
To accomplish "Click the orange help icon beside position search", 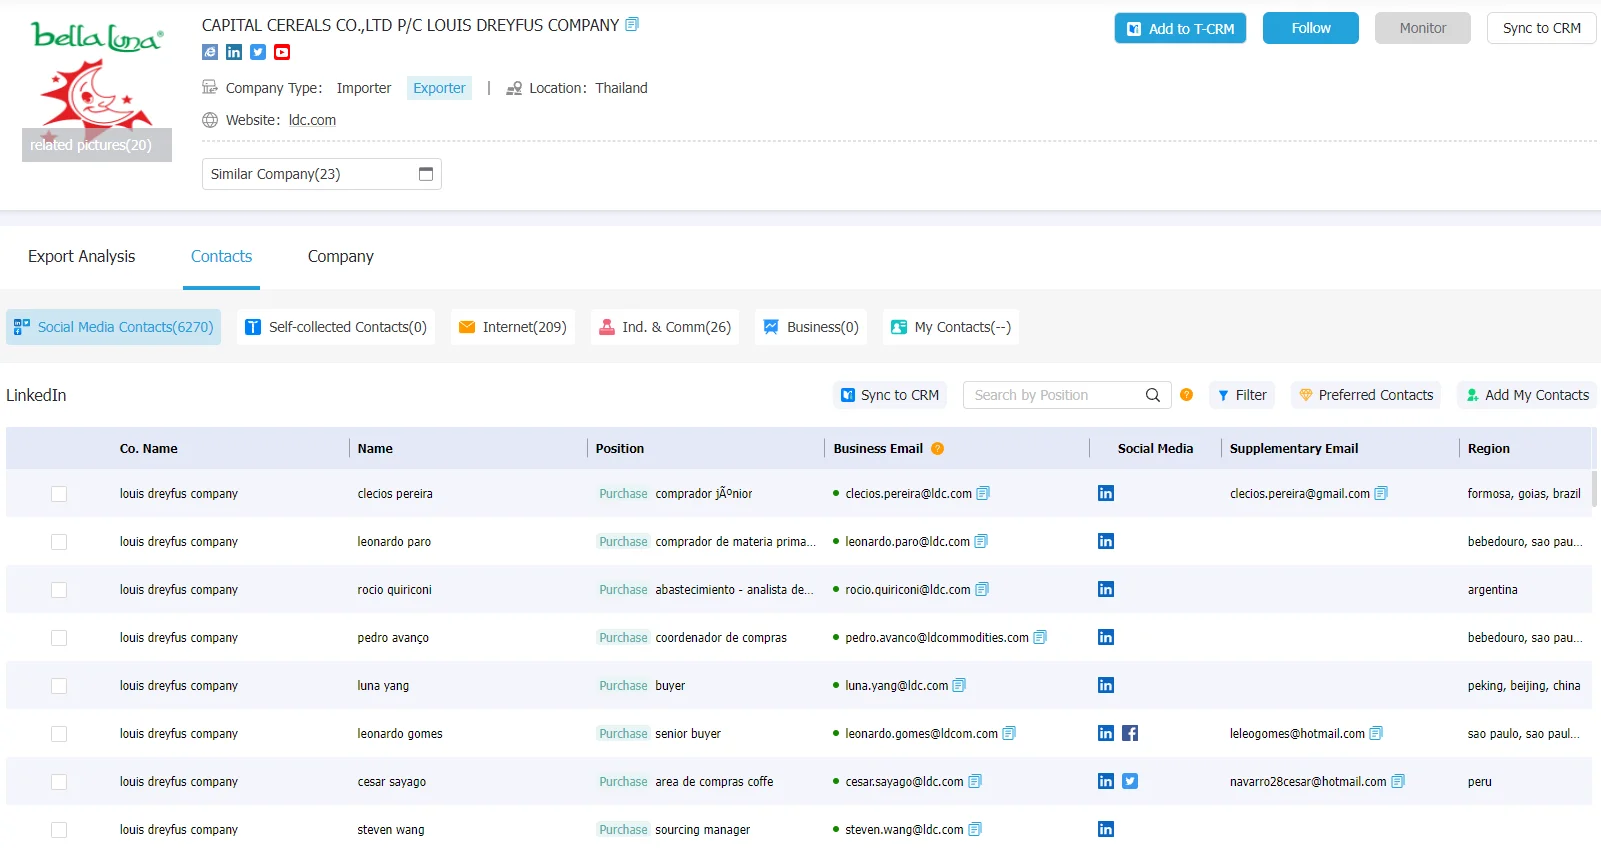I will pos(1186,395).
